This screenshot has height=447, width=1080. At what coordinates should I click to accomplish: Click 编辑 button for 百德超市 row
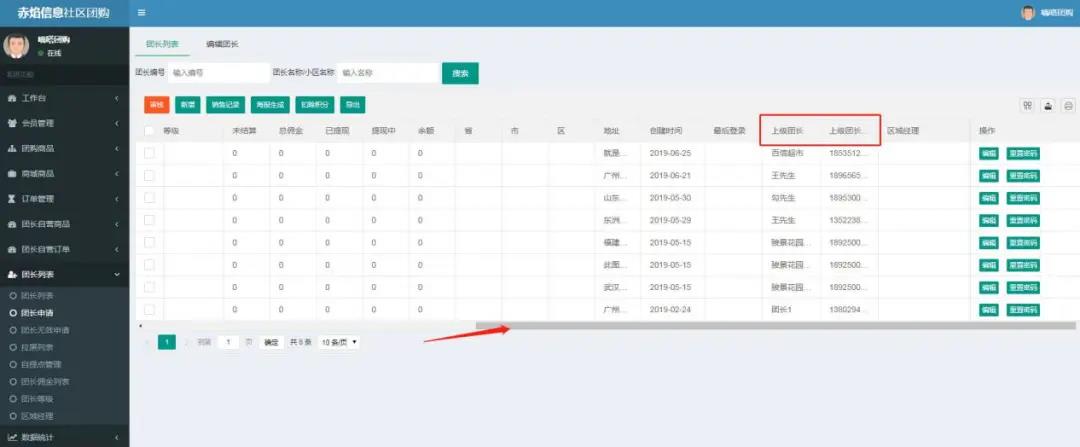pos(988,153)
